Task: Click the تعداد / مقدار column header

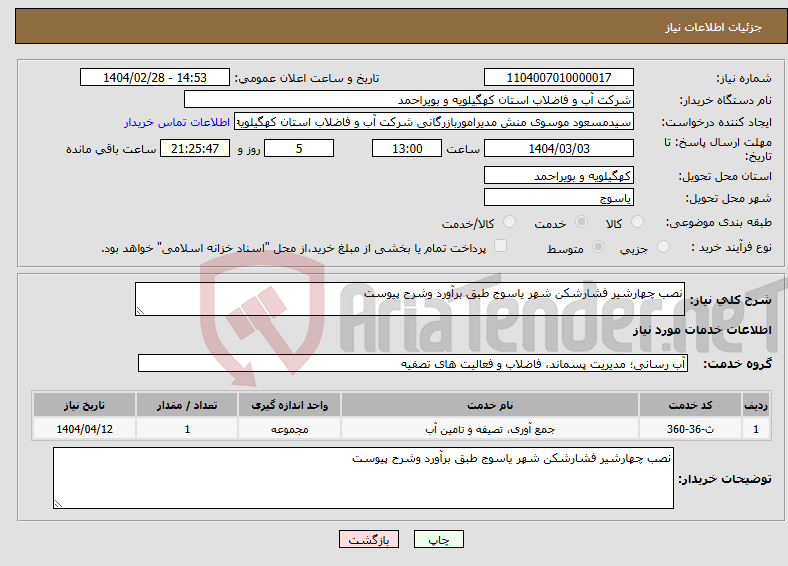Action: 187,405
